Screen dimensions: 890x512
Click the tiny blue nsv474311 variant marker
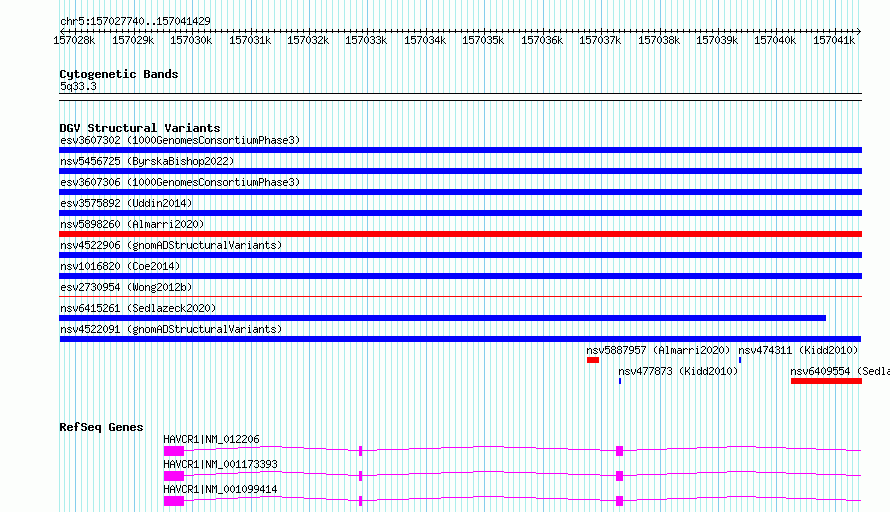(740, 360)
